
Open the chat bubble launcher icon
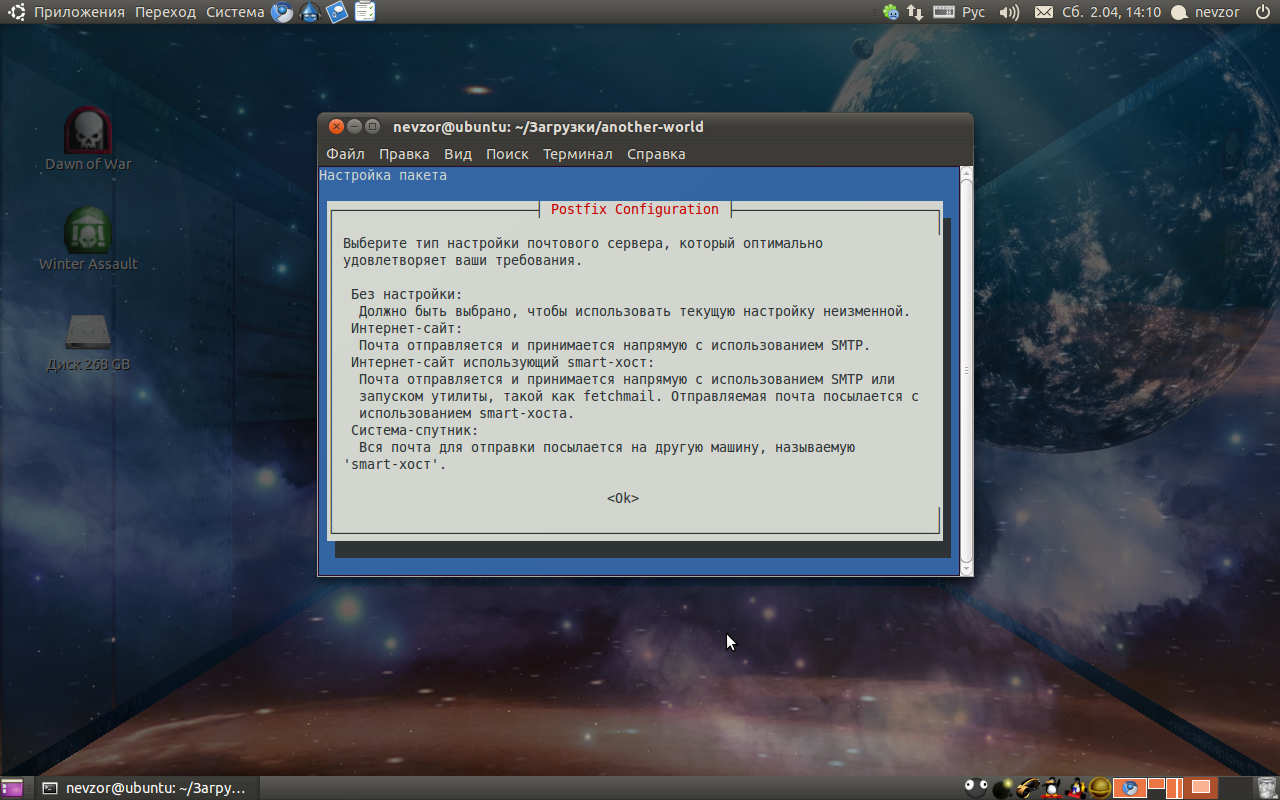[x=338, y=12]
